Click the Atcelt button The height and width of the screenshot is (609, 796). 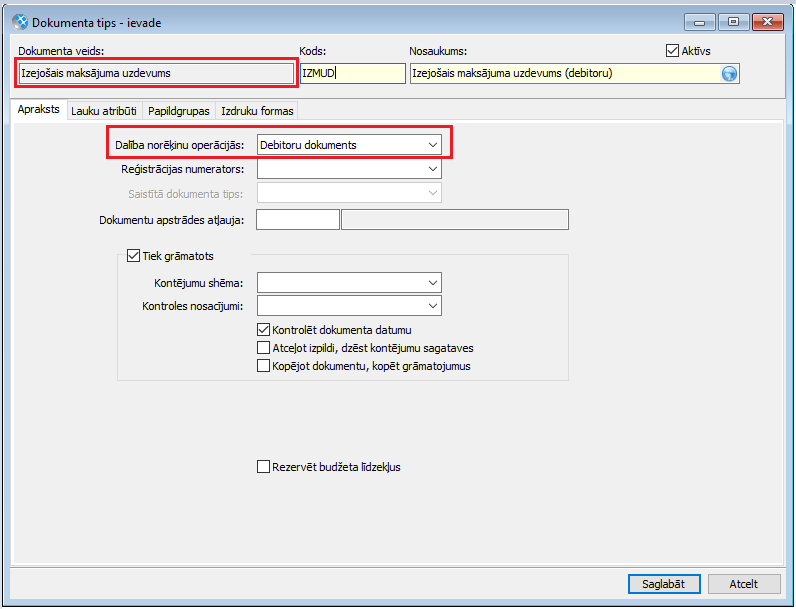click(x=744, y=584)
